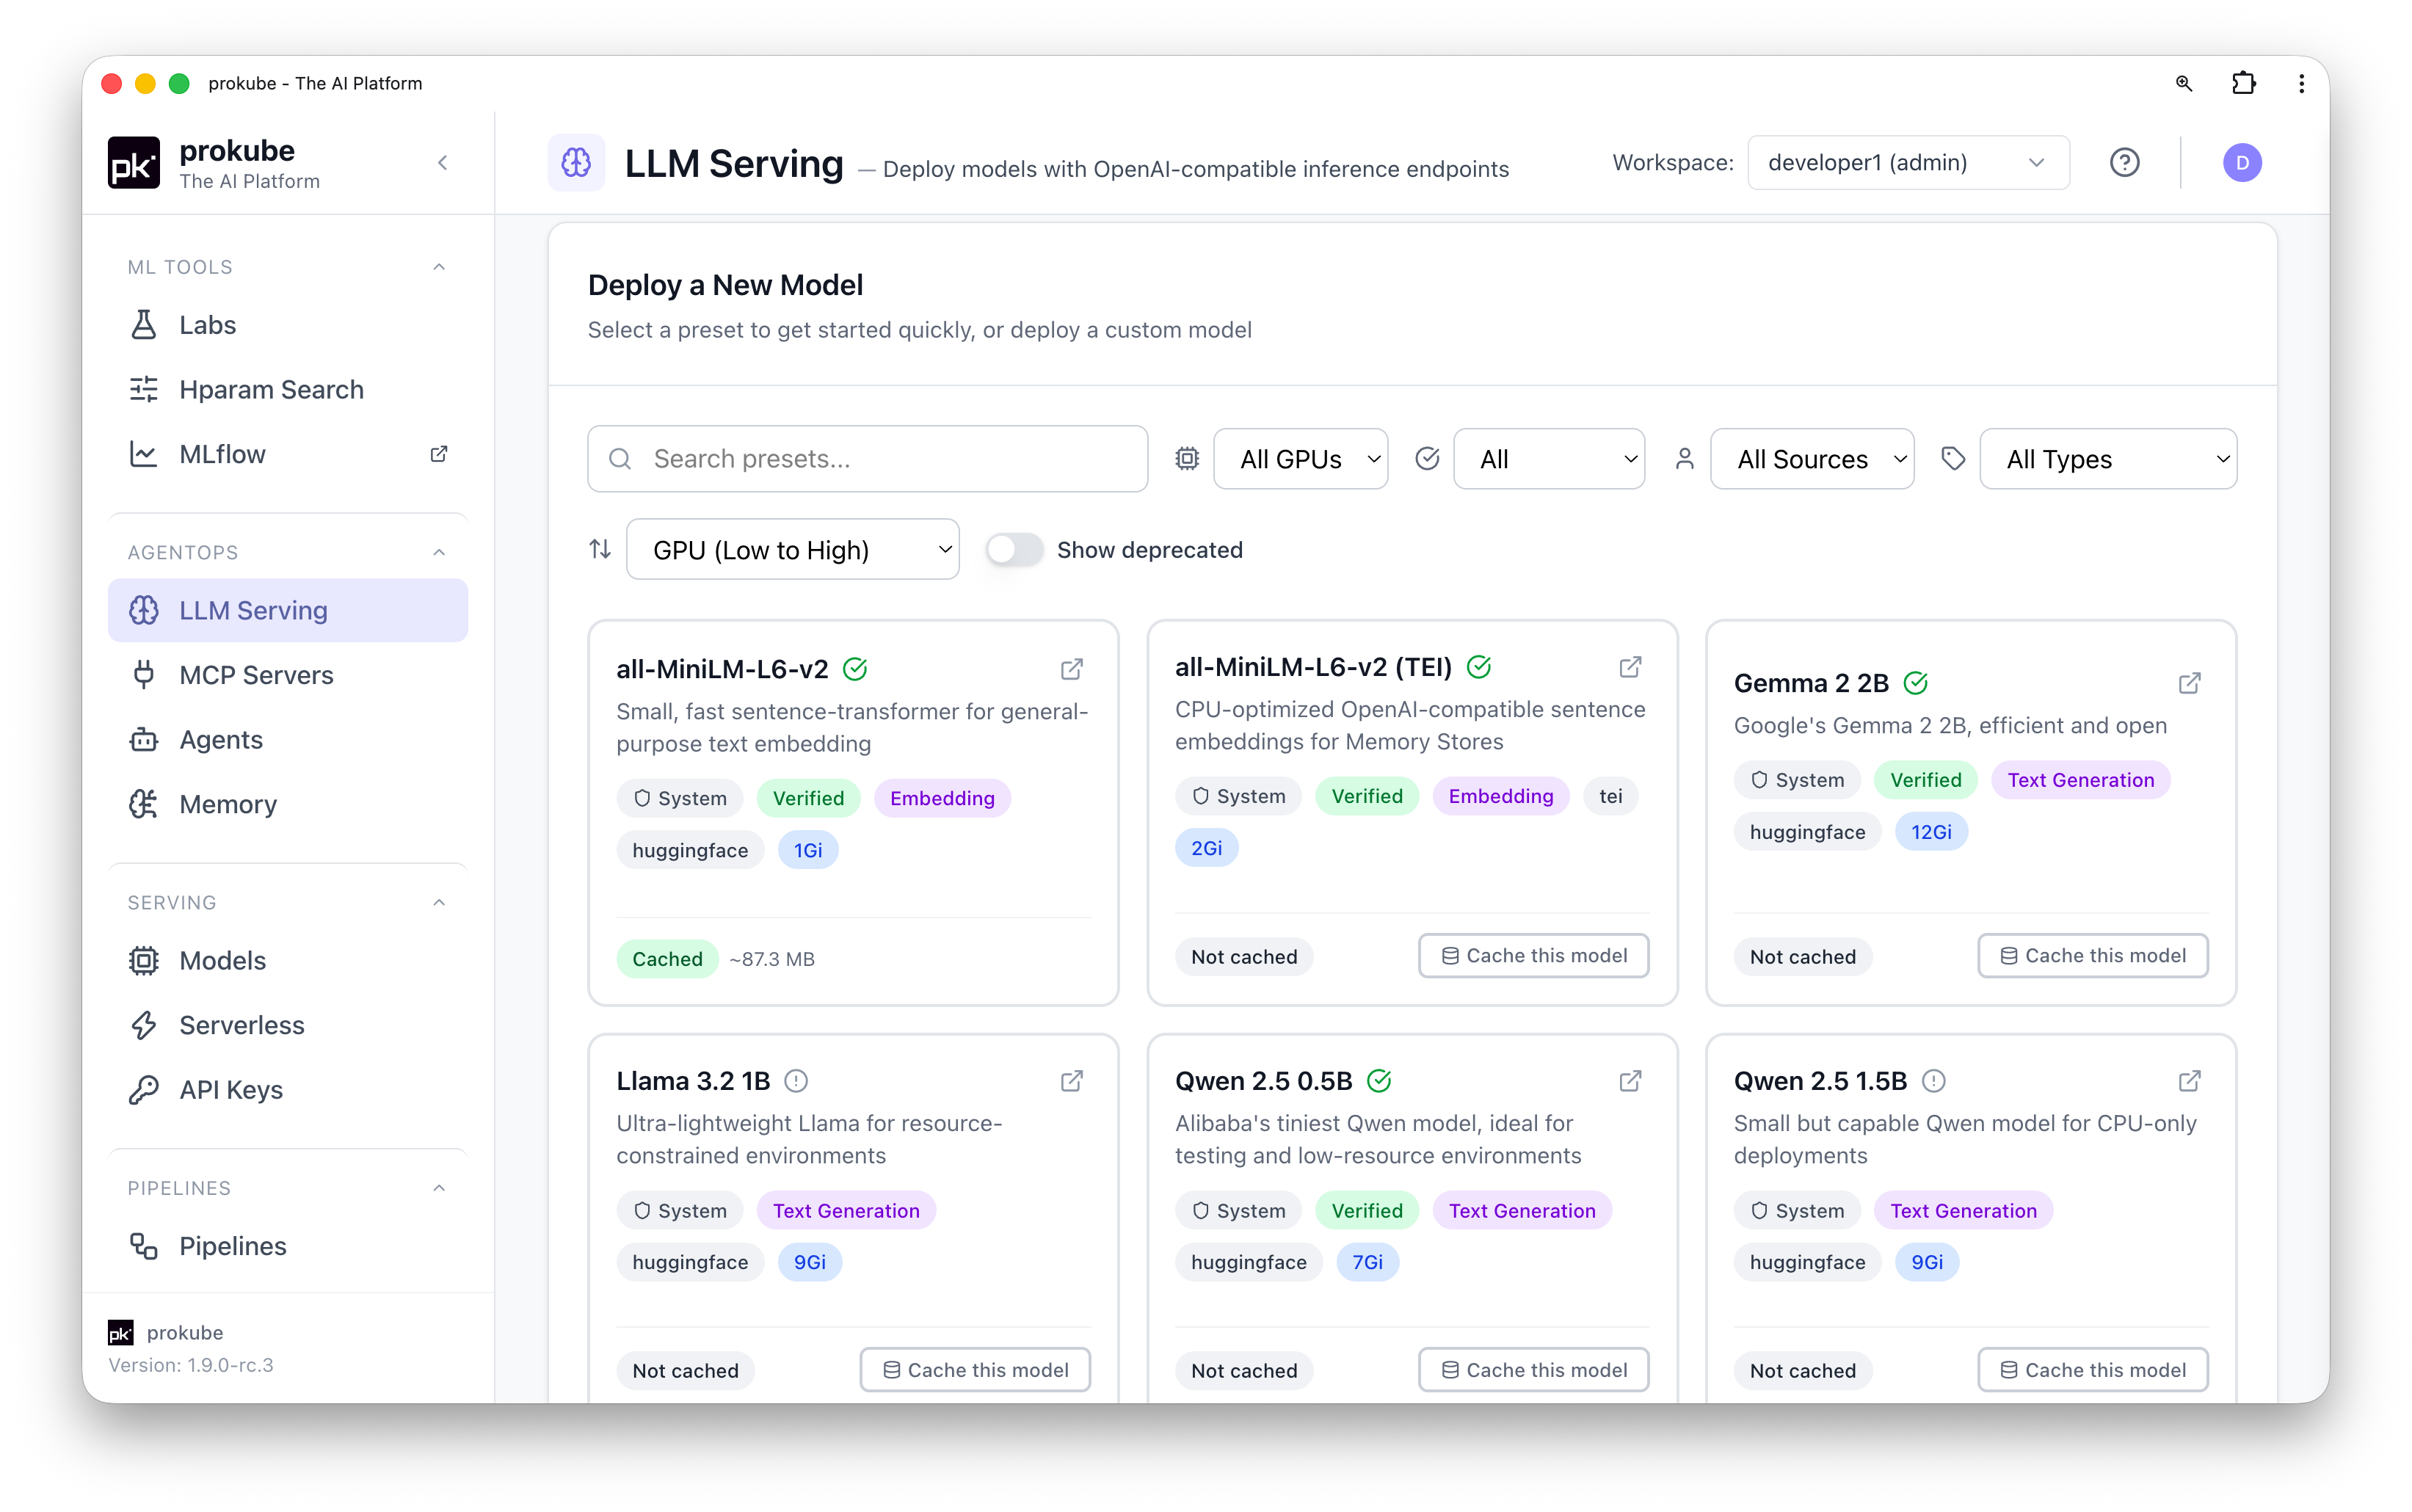Open the Workspace developer1 (admin) dropdown
This screenshot has width=2412, height=1512.
1908,162
